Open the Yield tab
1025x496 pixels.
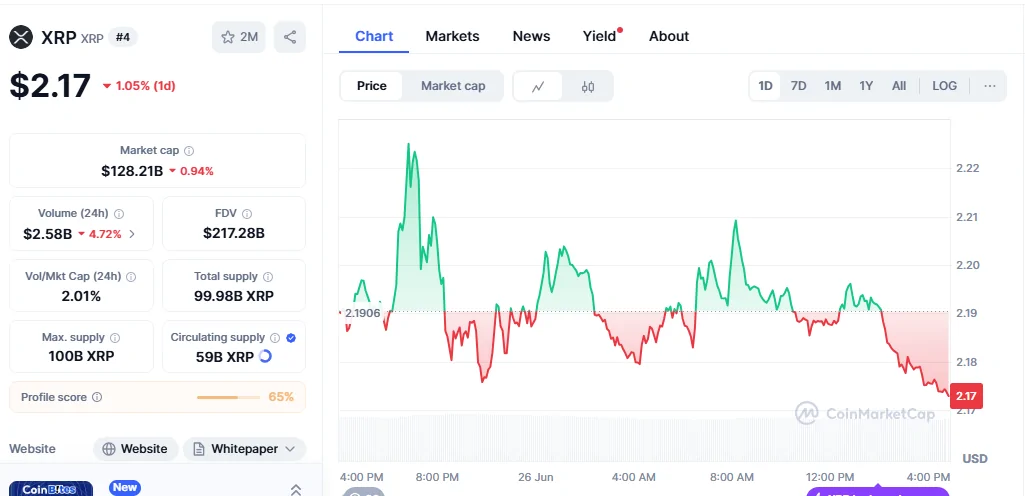tap(600, 36)
